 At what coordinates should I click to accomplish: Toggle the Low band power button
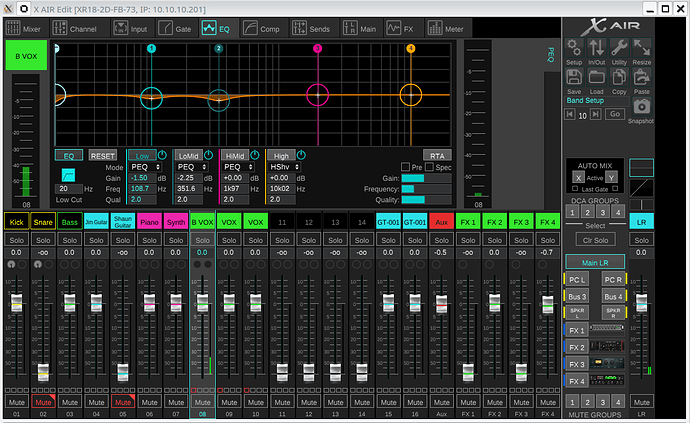click(162, 155)
